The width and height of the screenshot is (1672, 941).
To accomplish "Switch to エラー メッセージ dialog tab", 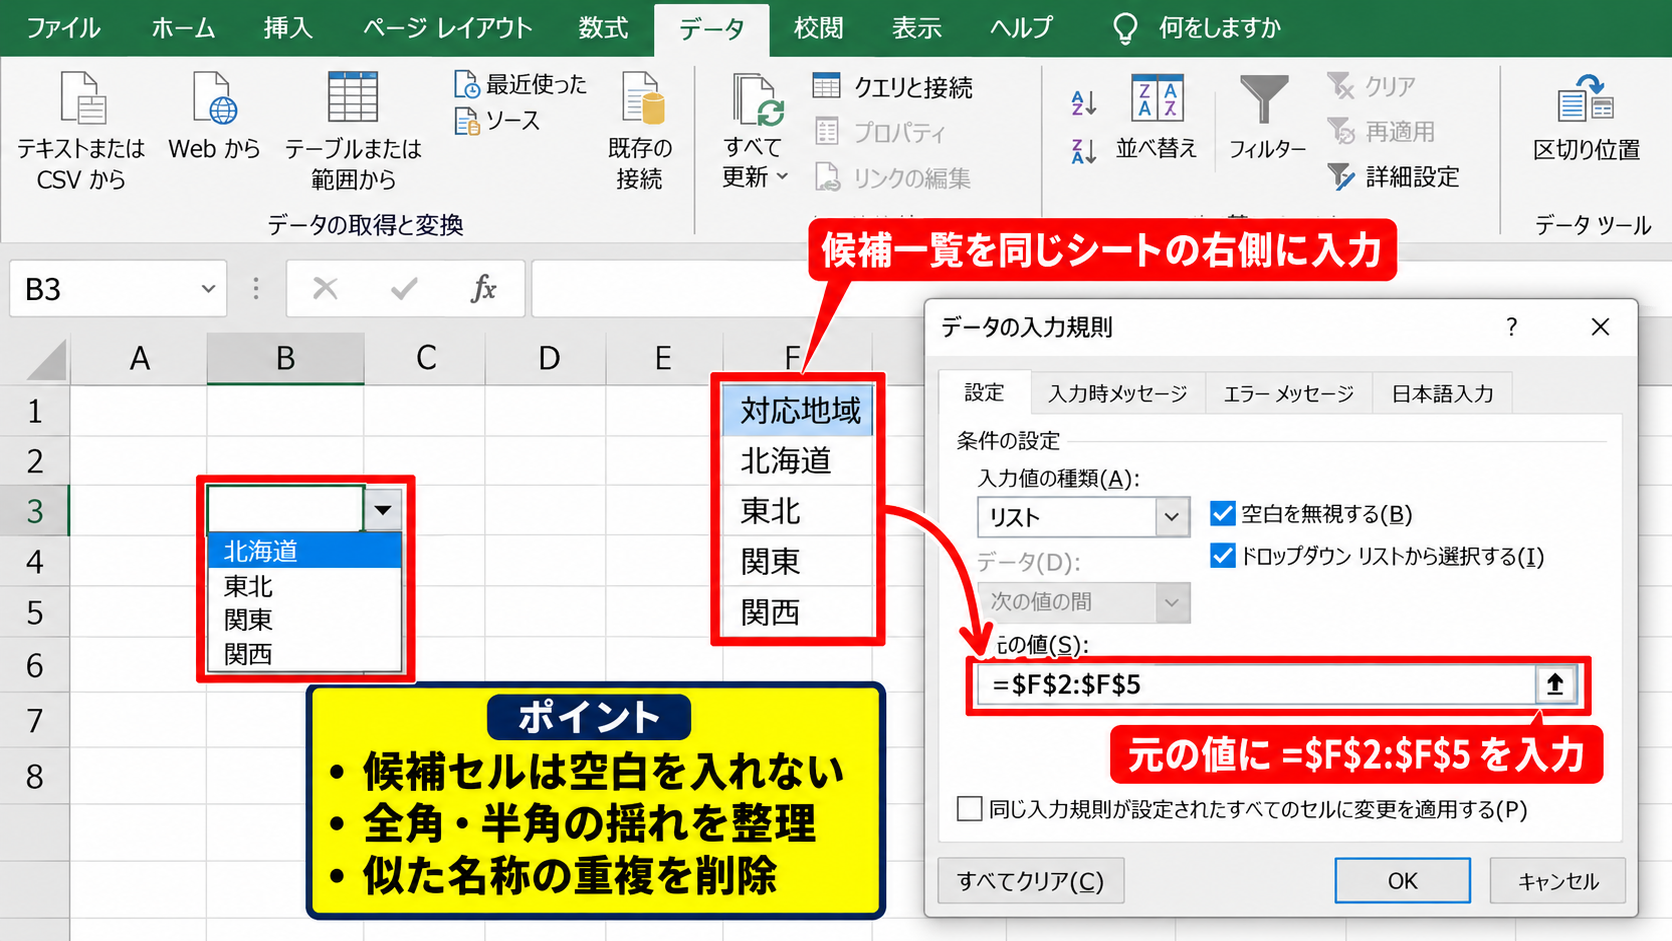I will (x=1289, y=394).
